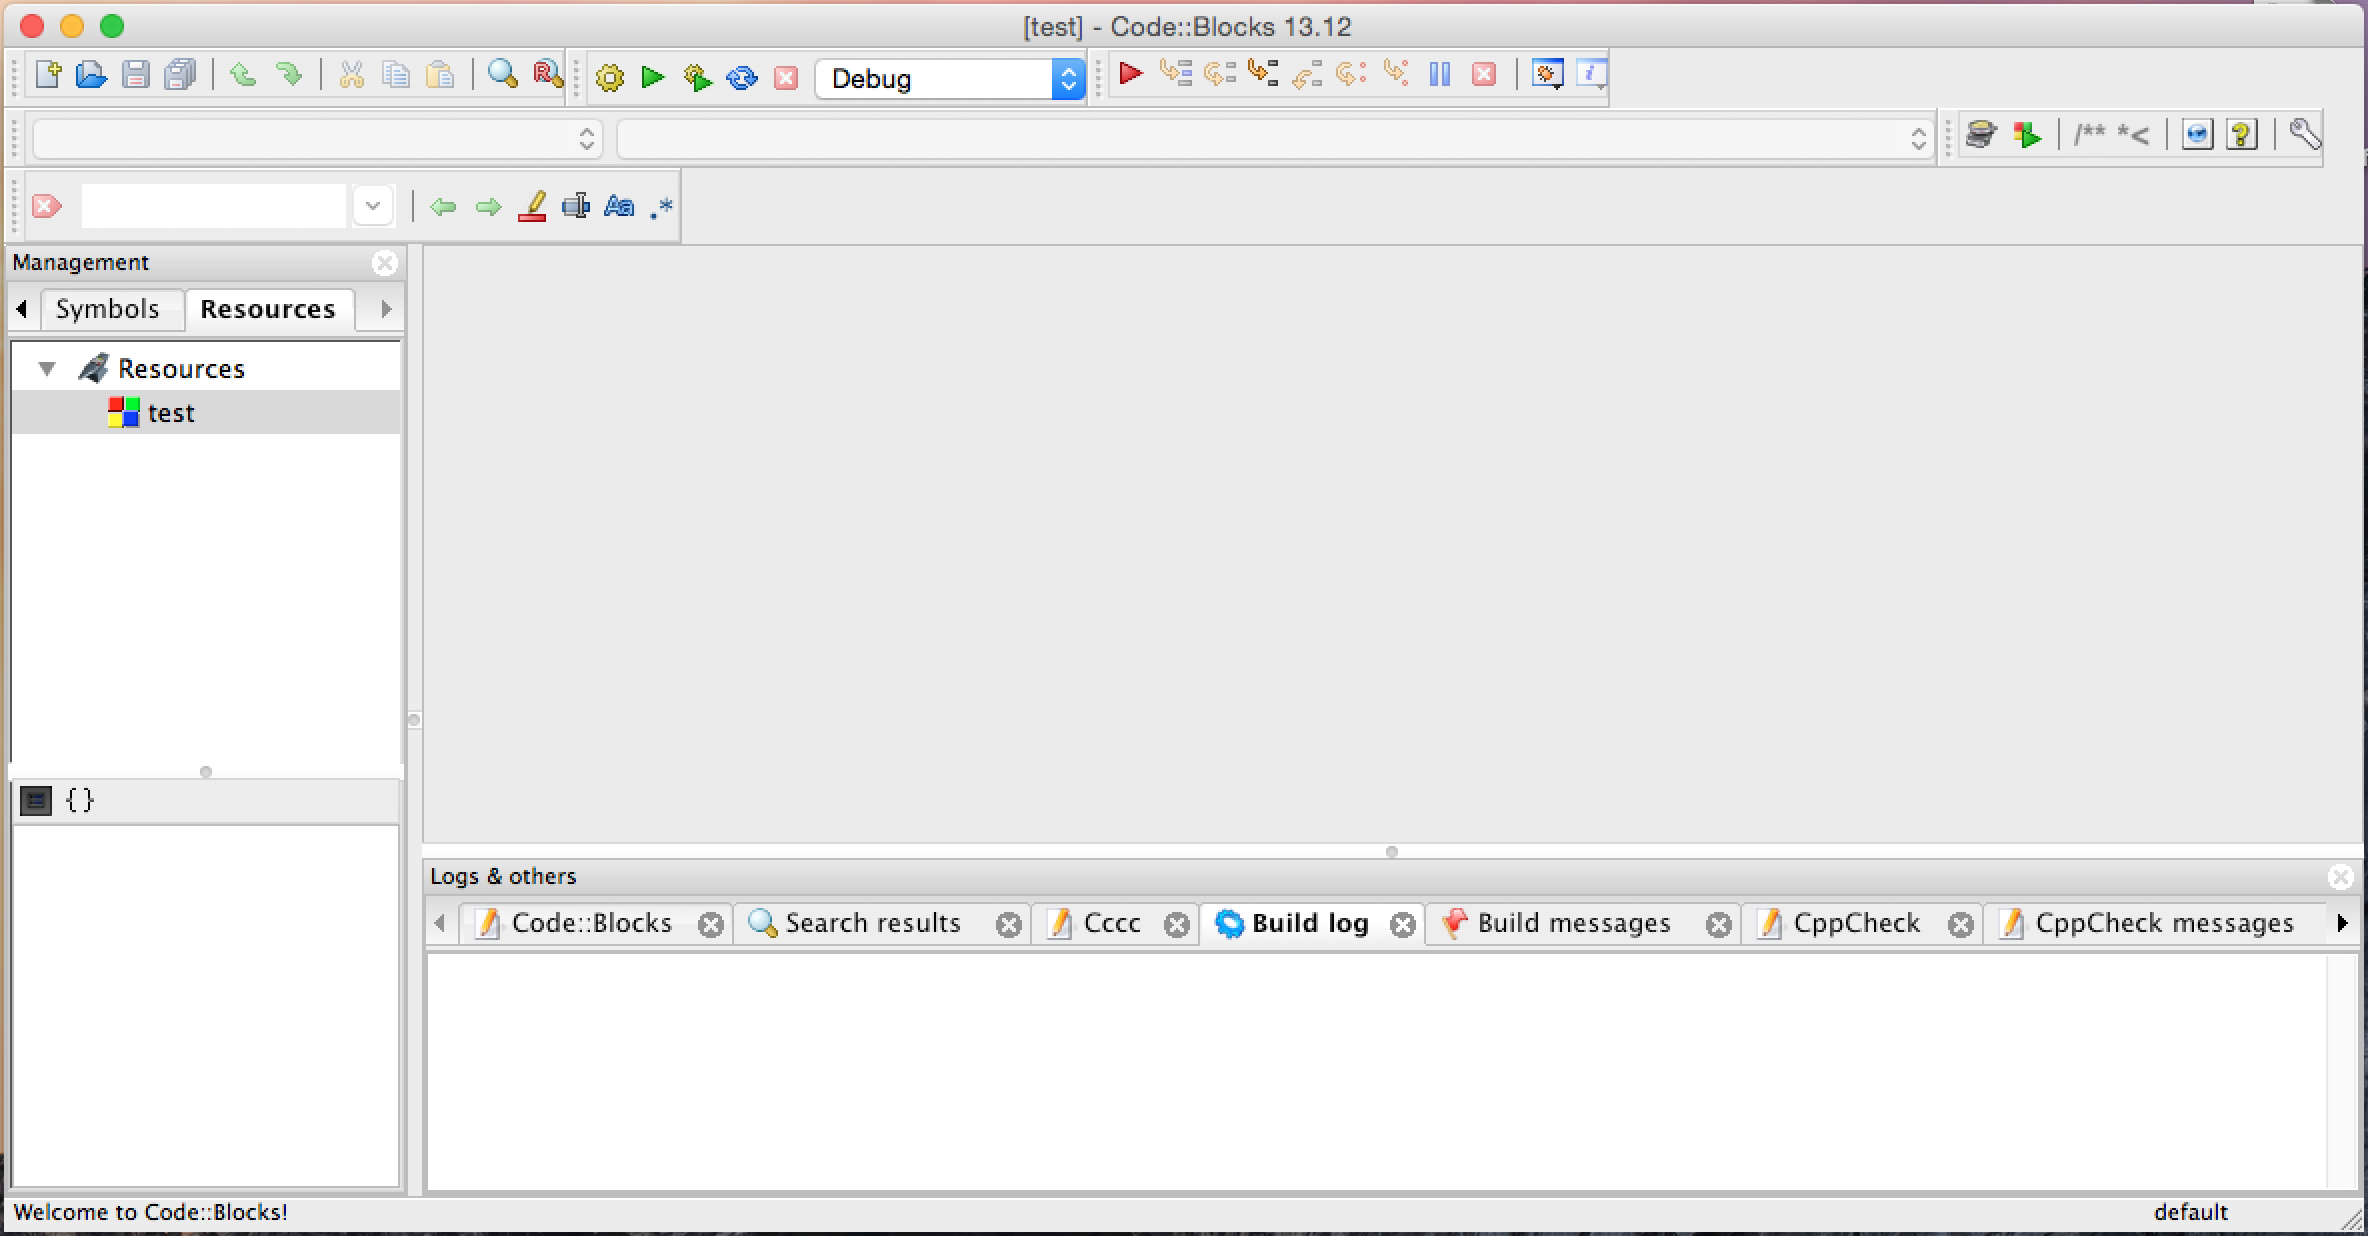Viewport: 2368px width, 1236px height.
Task: Click the Run to cursor debug icon
Action: pyautogui.click(x=1175, y=74)
